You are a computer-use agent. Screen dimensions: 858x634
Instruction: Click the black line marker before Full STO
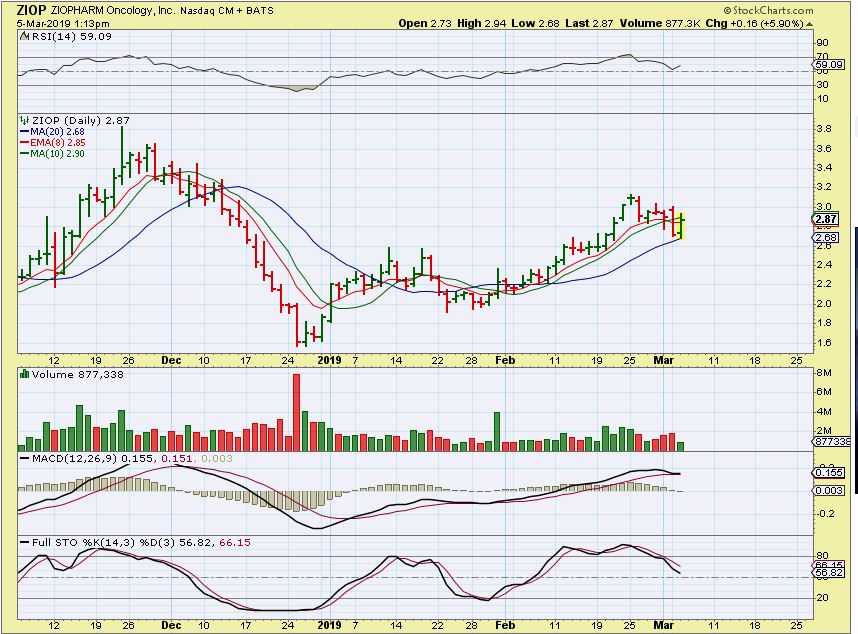coord(24,543)
